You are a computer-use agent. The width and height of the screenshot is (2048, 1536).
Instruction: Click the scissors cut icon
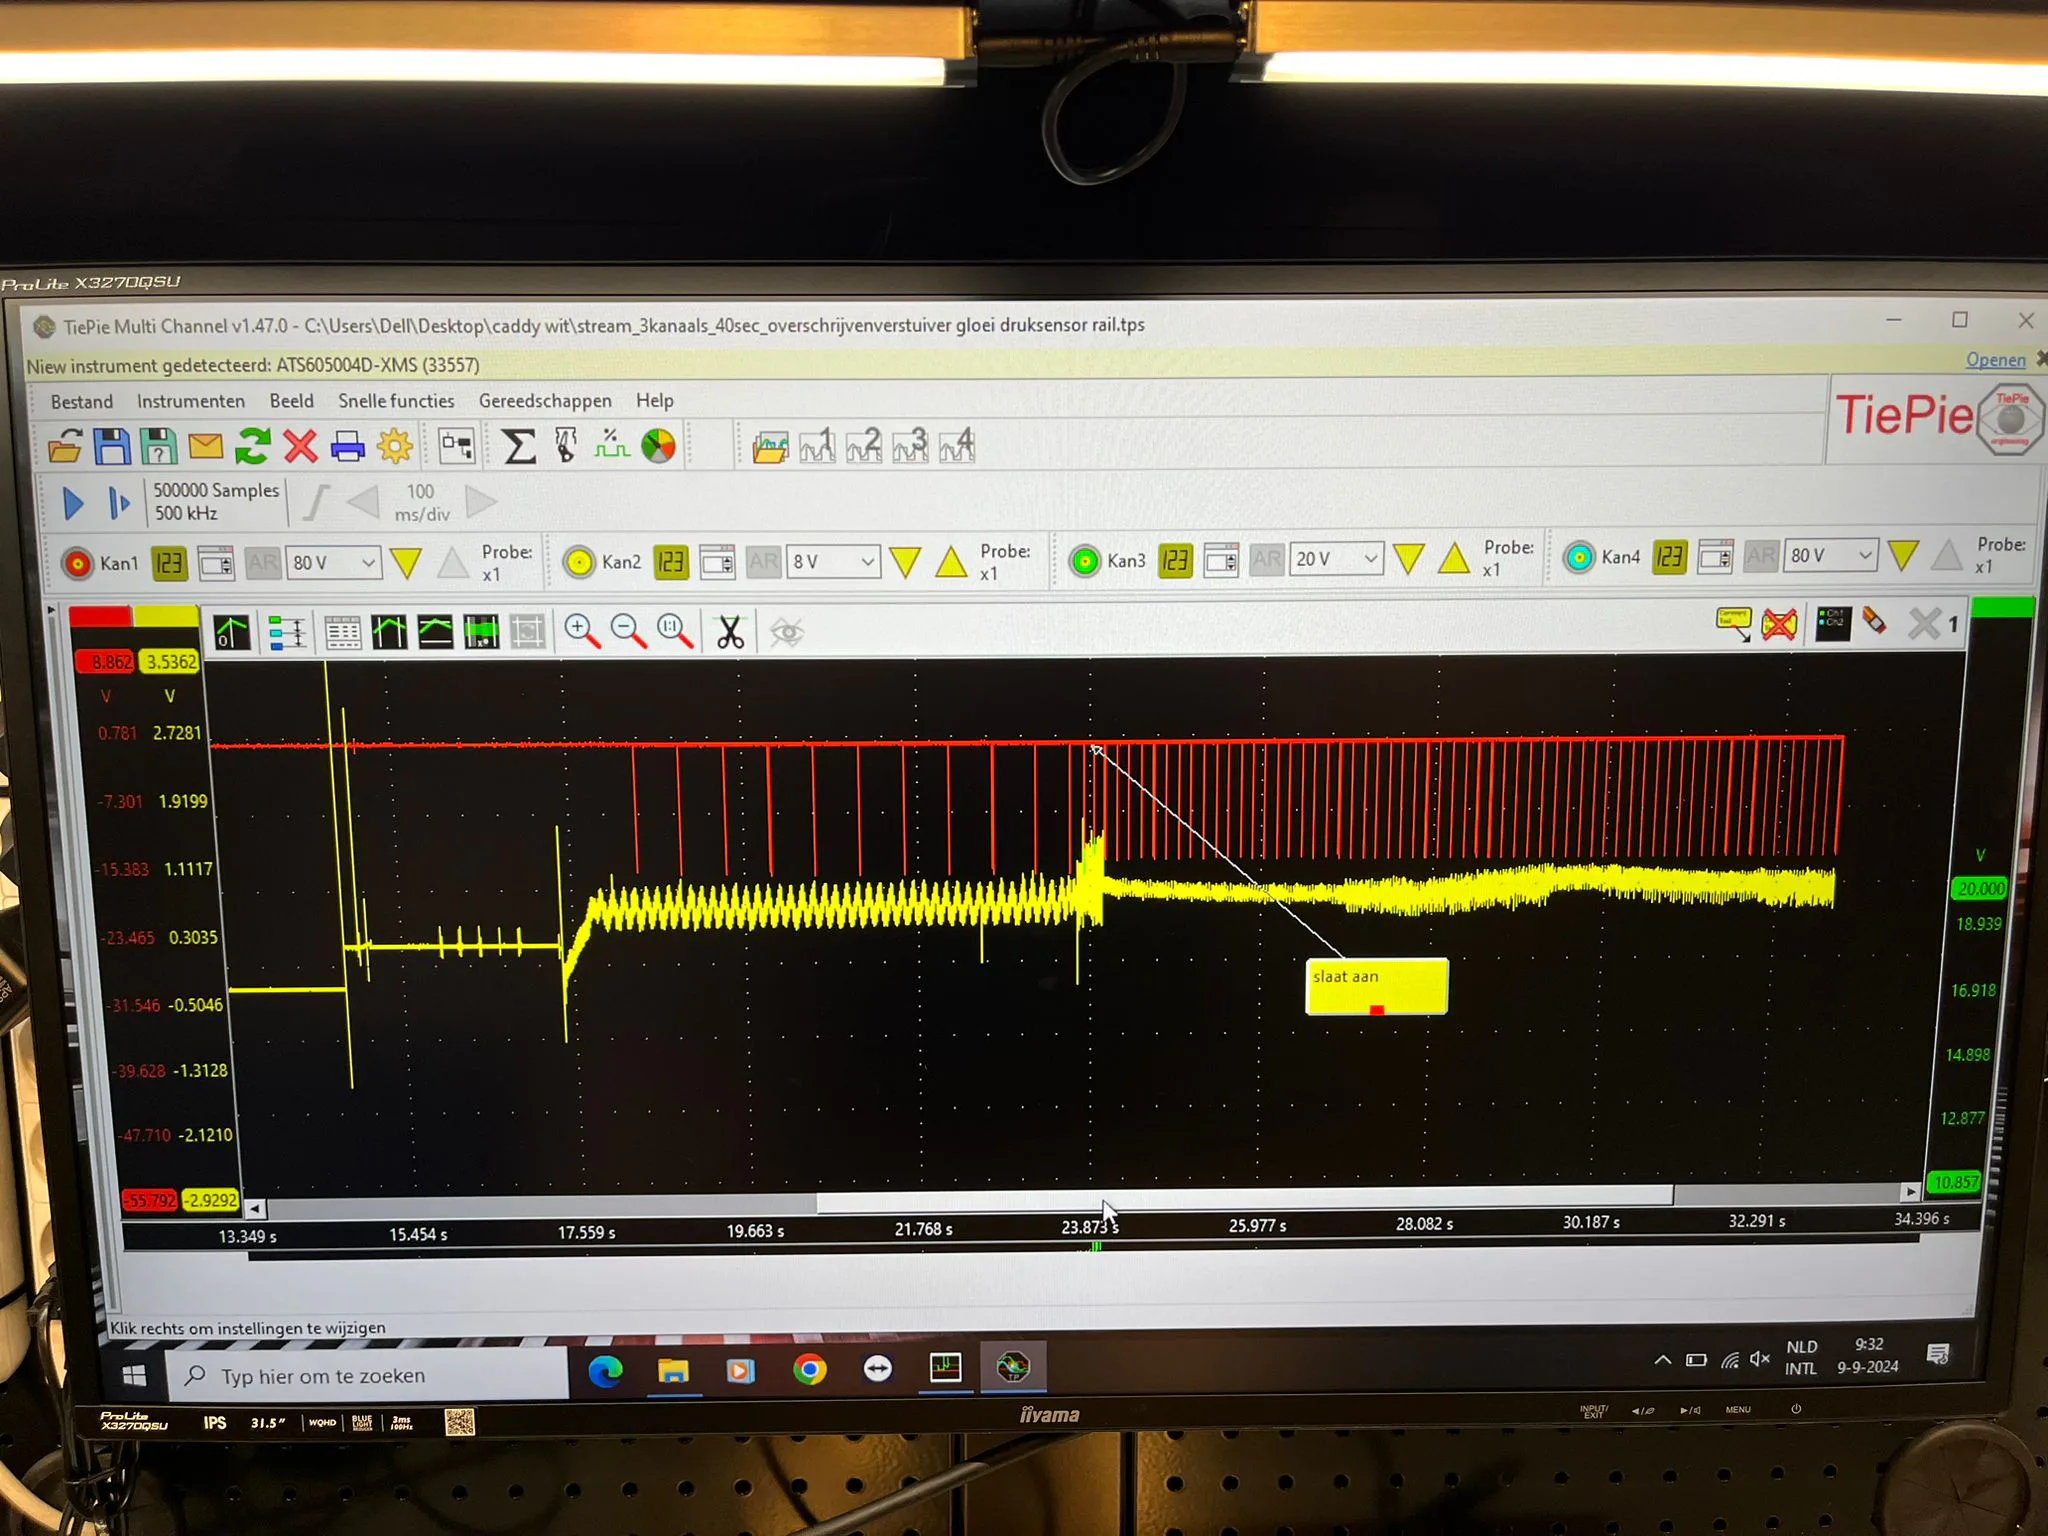730,632
